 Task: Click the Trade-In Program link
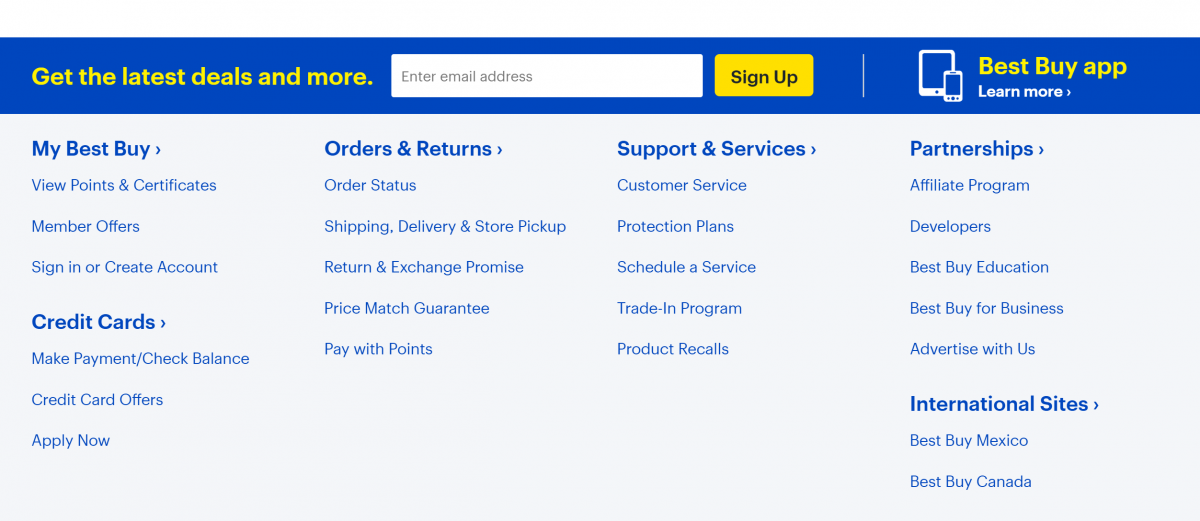pyautogui.click(x=679, y=308)
